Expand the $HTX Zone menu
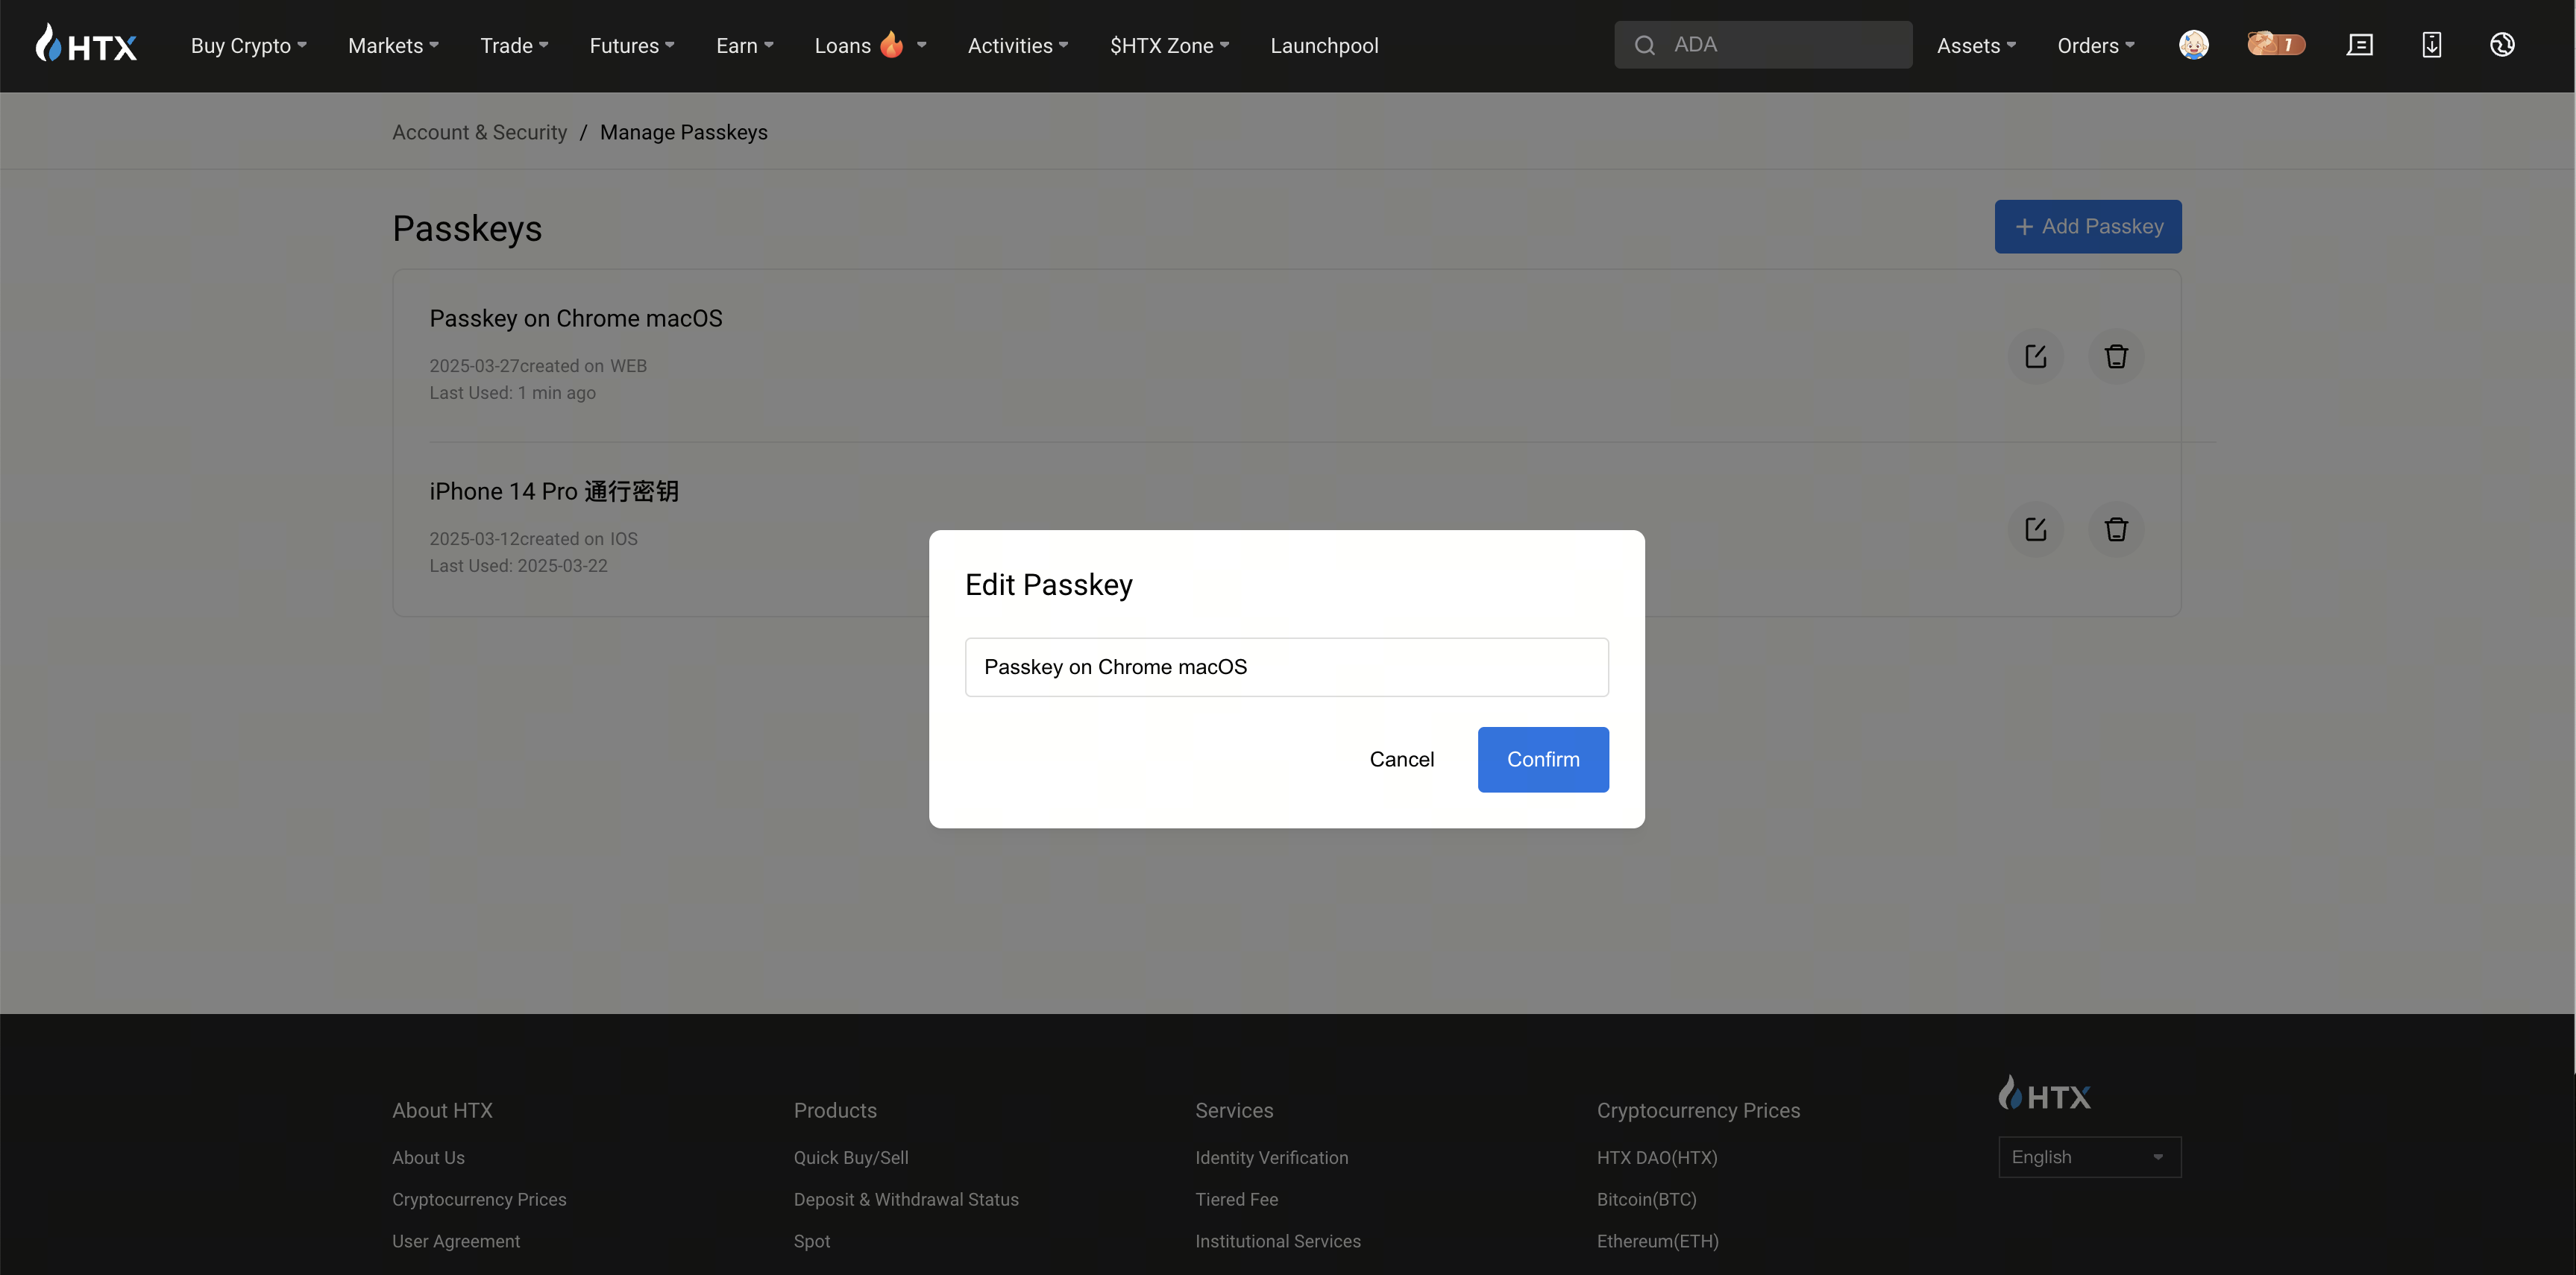The height and width of the screenshot is (1275, 2576). (1169, 46)
